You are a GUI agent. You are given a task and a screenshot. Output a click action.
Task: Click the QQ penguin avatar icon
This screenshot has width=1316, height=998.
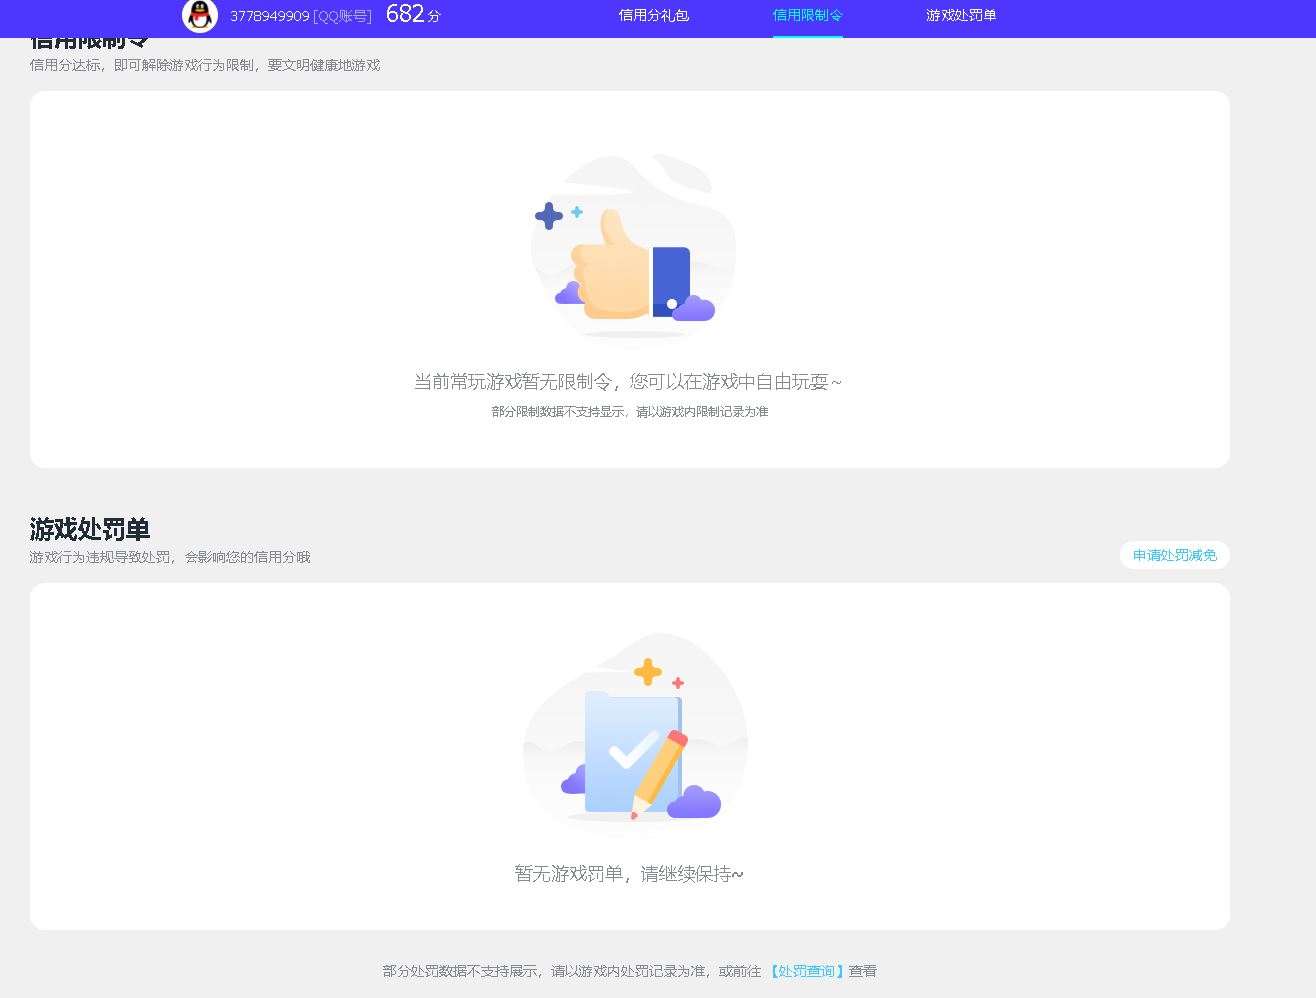coord(200,15)
